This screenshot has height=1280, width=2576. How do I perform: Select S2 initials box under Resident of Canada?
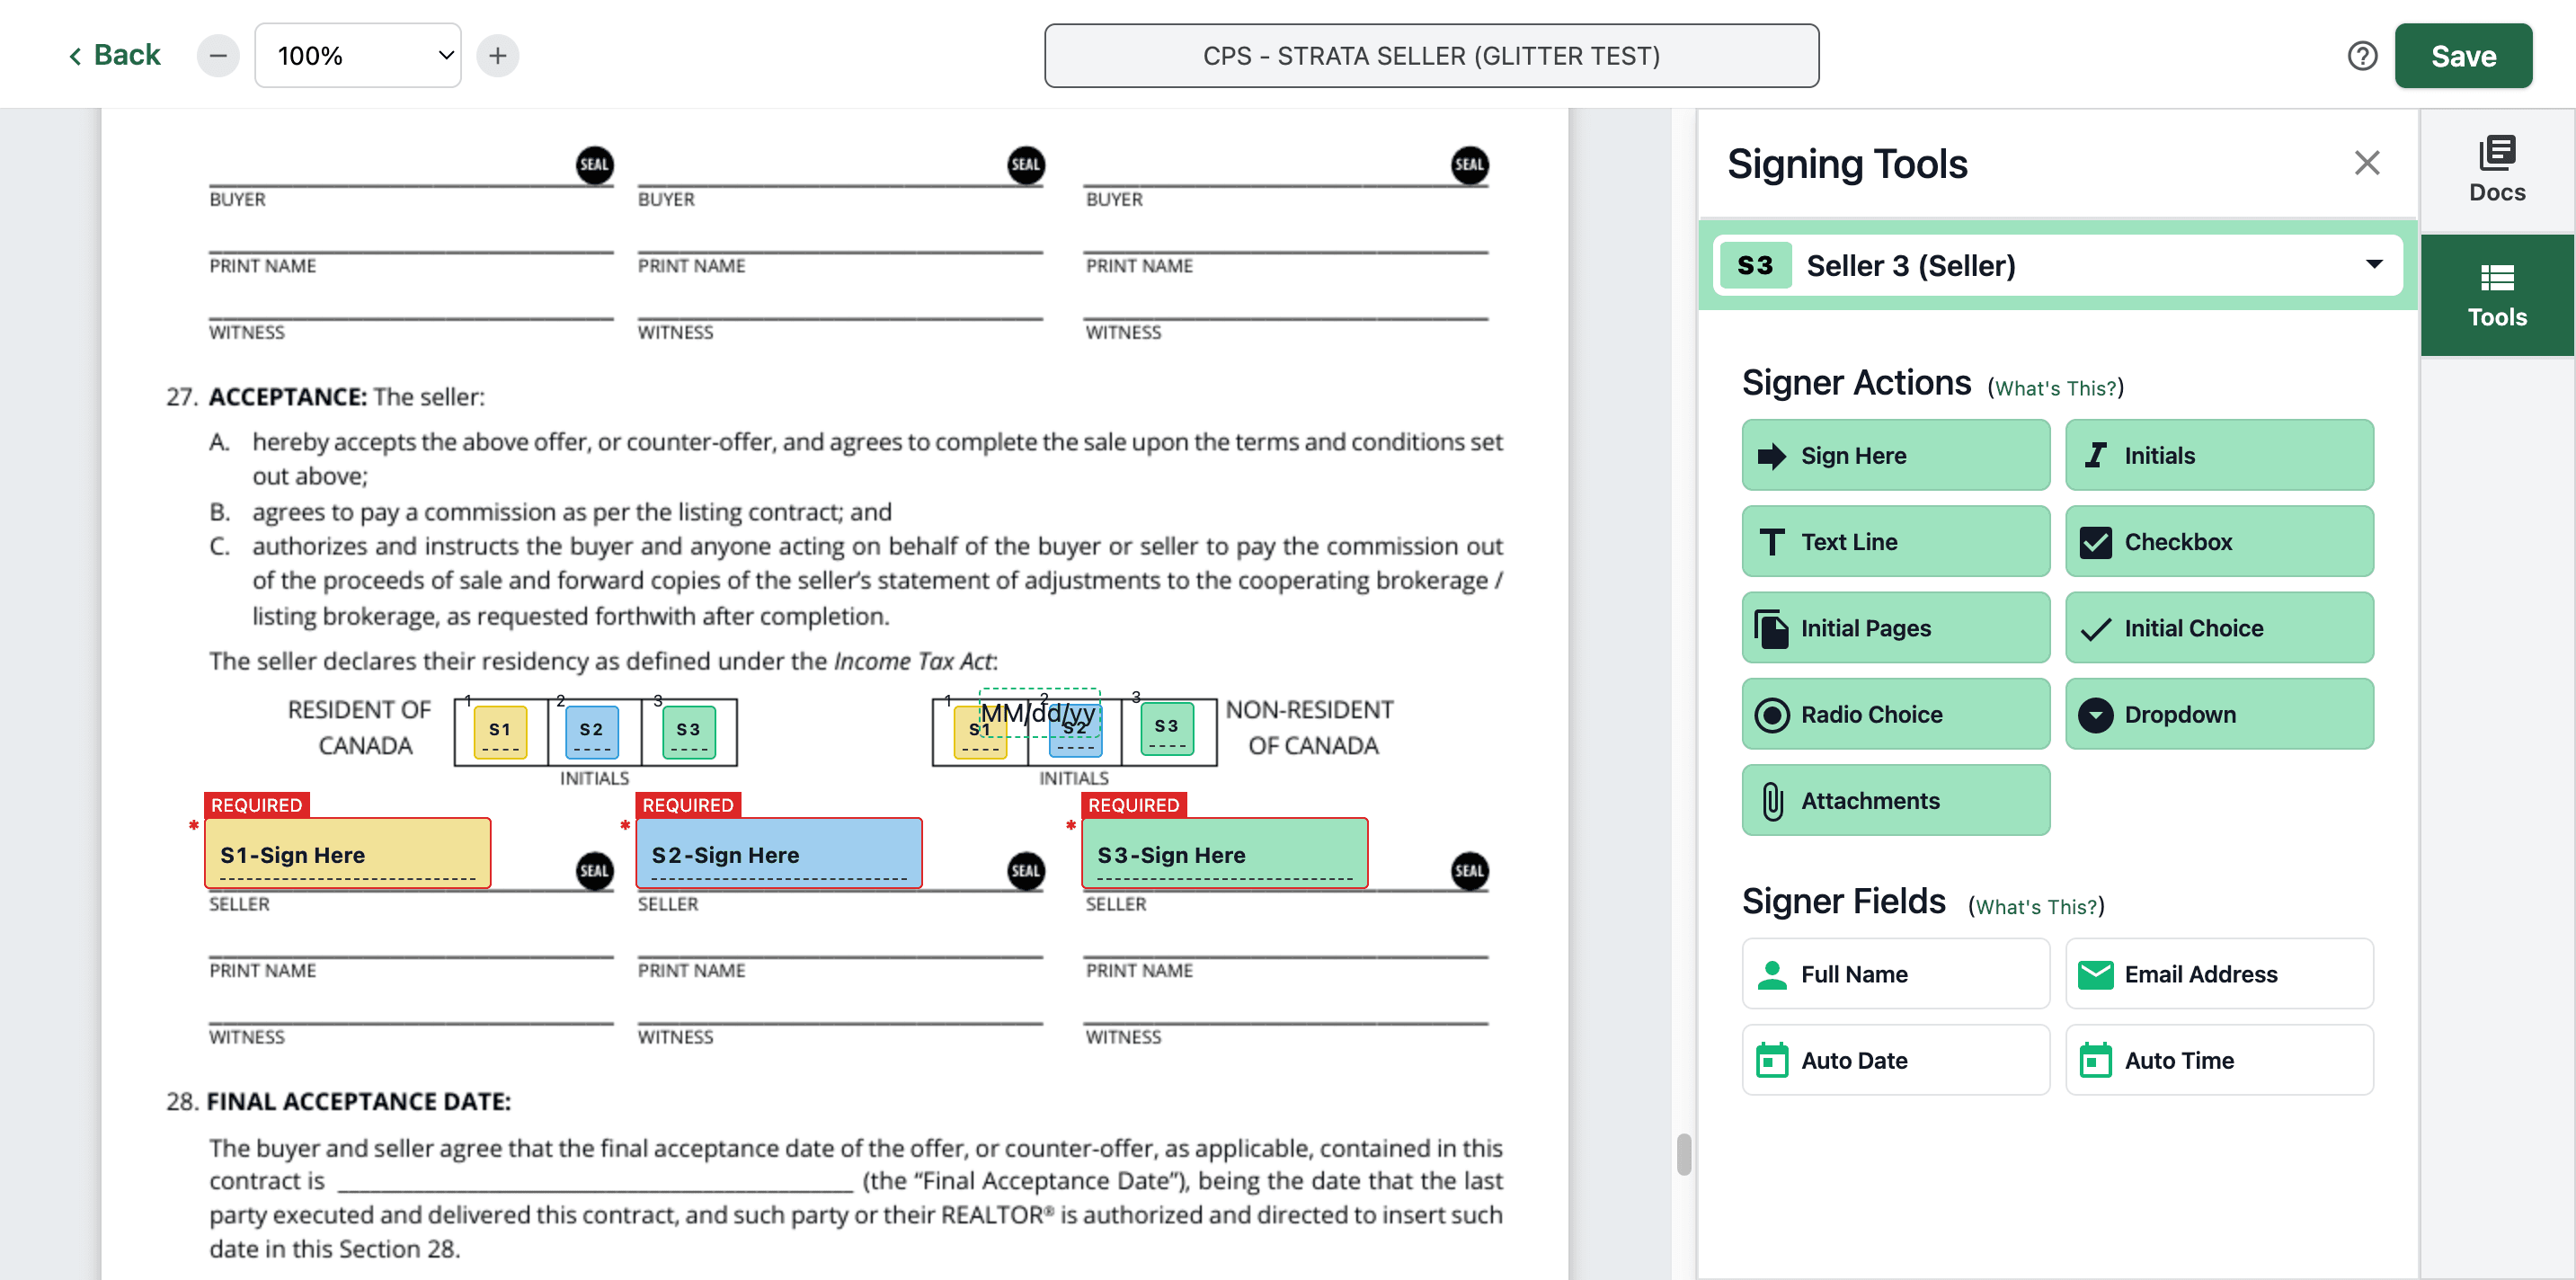coord(591,732)
